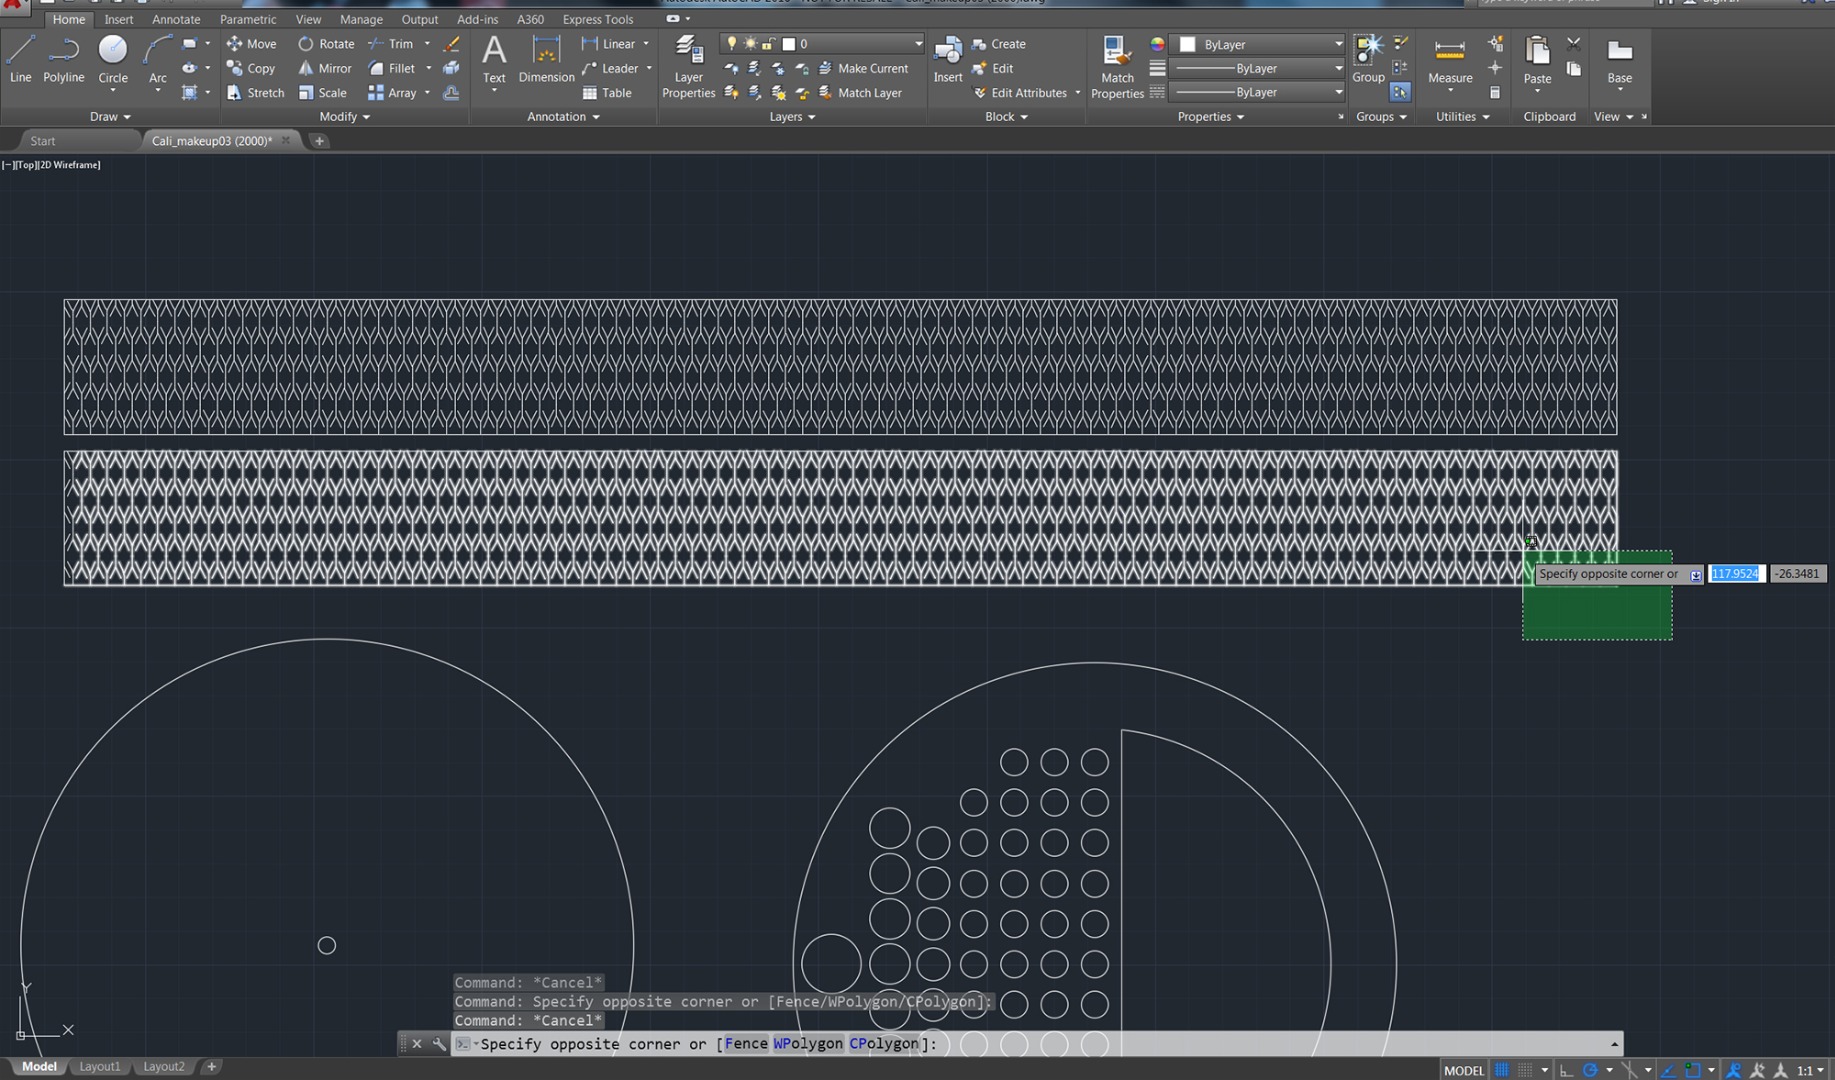Toggle group selection on/off
Image resolution: width=1835 pixels, height=1080 pixels.
[1400, 92]
